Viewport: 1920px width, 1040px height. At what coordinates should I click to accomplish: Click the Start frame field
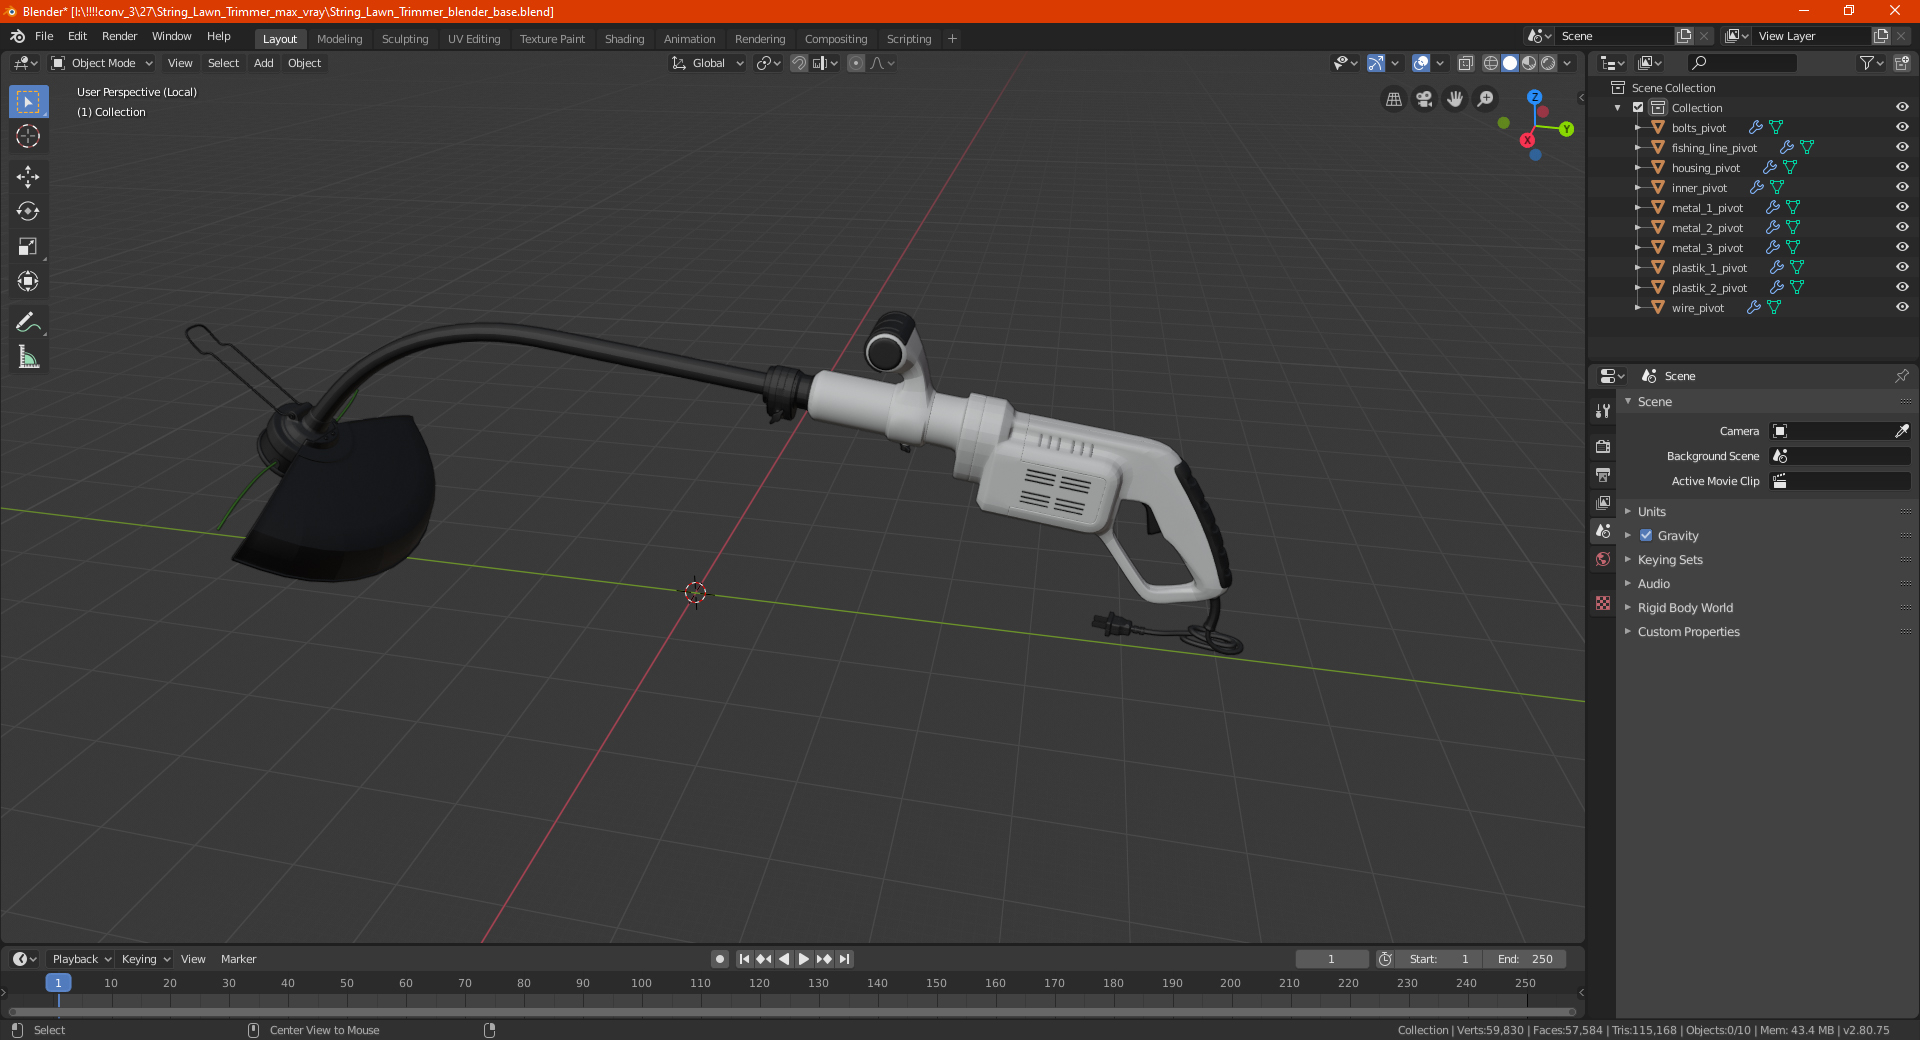click(x=1439, y=959)
